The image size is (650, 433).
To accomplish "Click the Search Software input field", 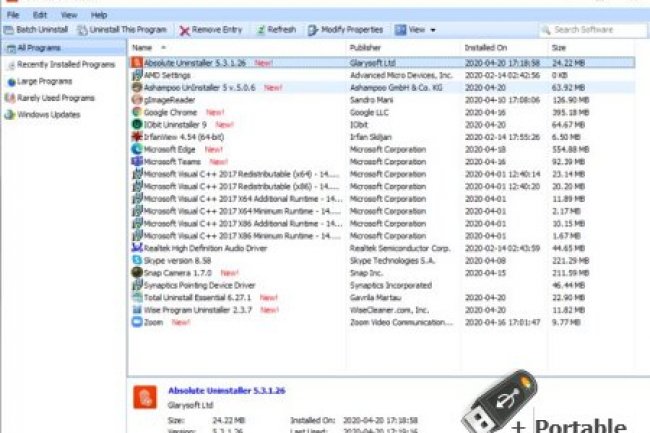I will 596,31.
